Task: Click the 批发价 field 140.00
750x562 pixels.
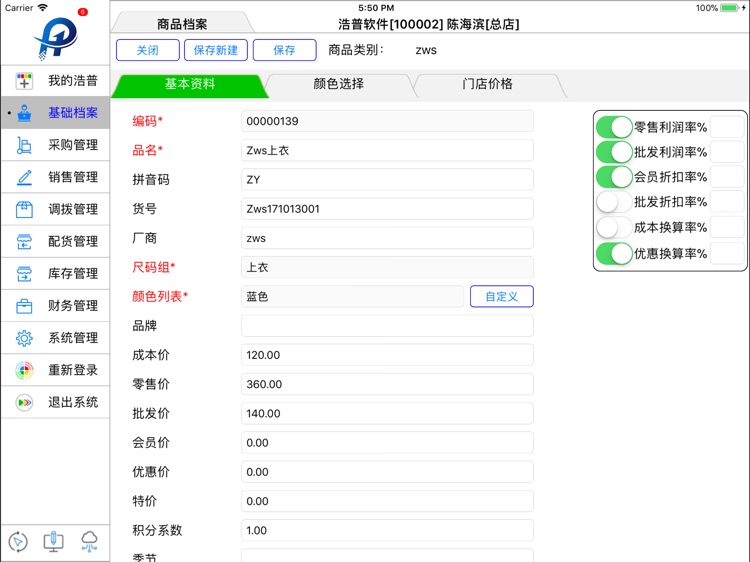Action: tap(387, 413)
